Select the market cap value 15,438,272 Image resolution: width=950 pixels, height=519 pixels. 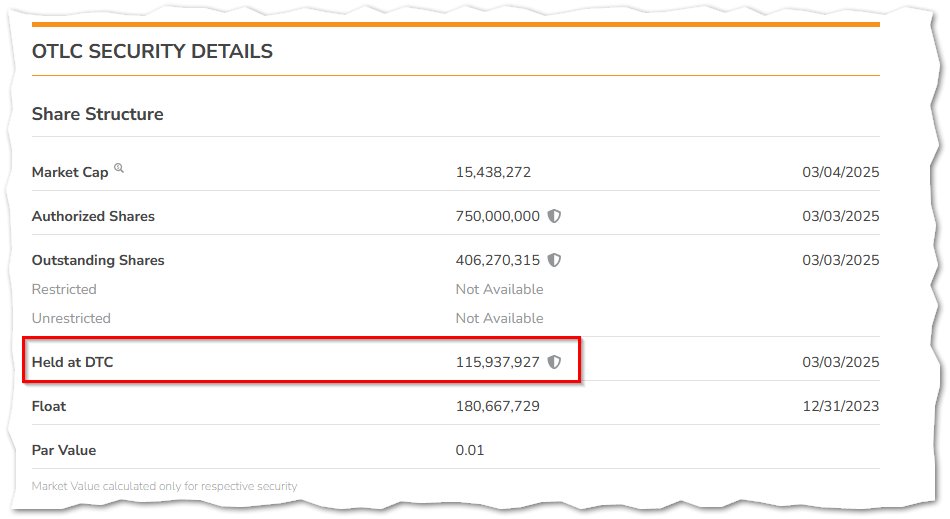point(493,173)
